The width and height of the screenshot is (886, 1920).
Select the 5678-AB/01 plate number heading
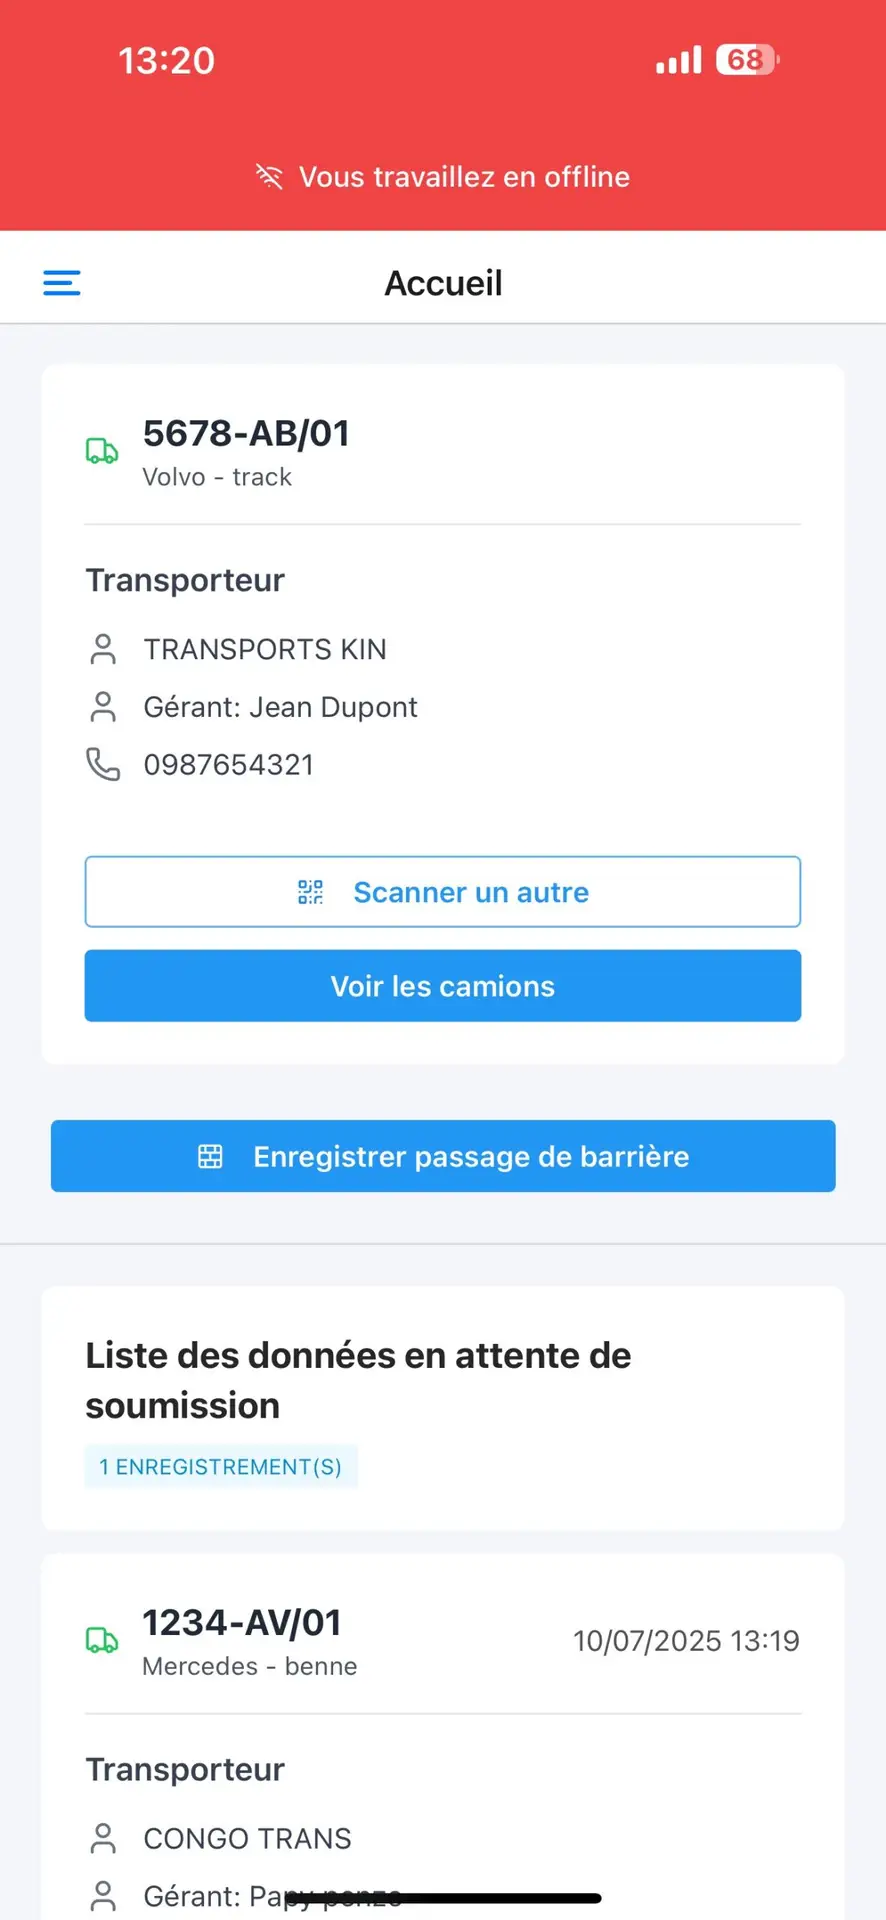[x=246, y=434]
